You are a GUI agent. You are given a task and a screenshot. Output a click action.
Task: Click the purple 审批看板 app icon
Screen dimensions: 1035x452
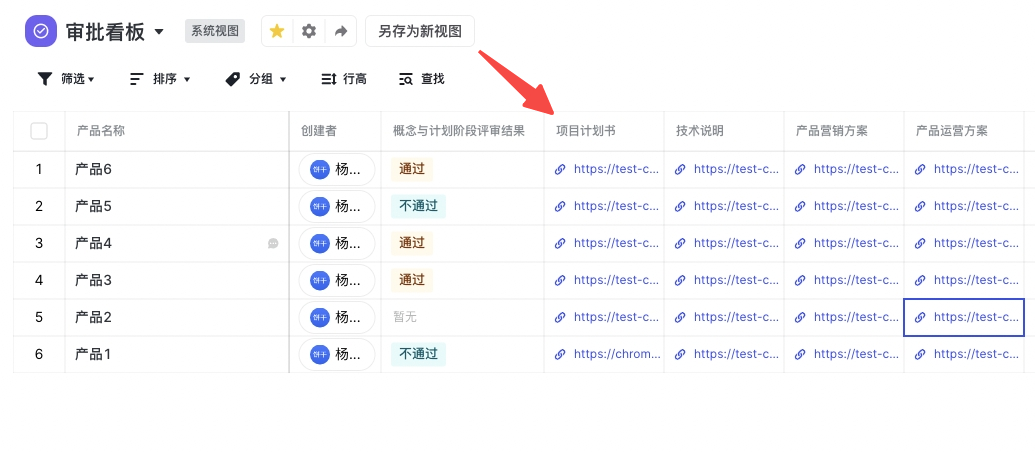point(41,31)
